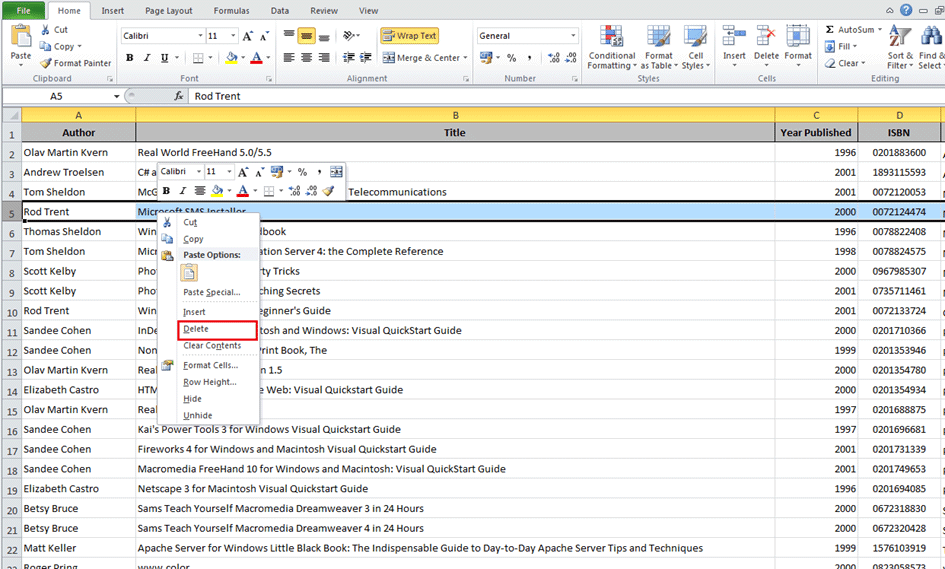945x569 pixels.
Task: Increase font size with ribbon Grow Font icon
Action: click(x=247, y=36)
